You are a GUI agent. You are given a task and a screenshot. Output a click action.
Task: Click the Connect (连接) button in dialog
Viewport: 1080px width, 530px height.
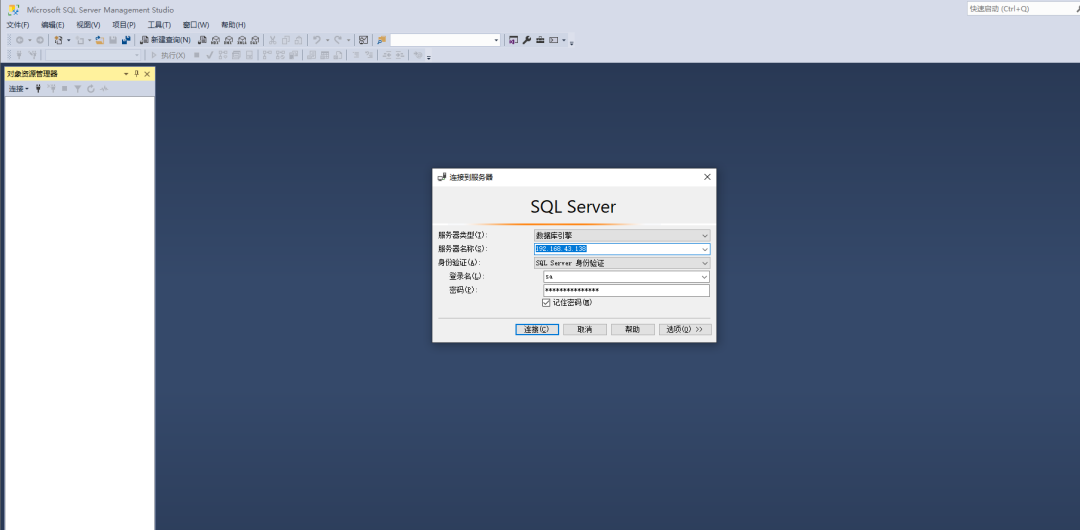[537, 329]
